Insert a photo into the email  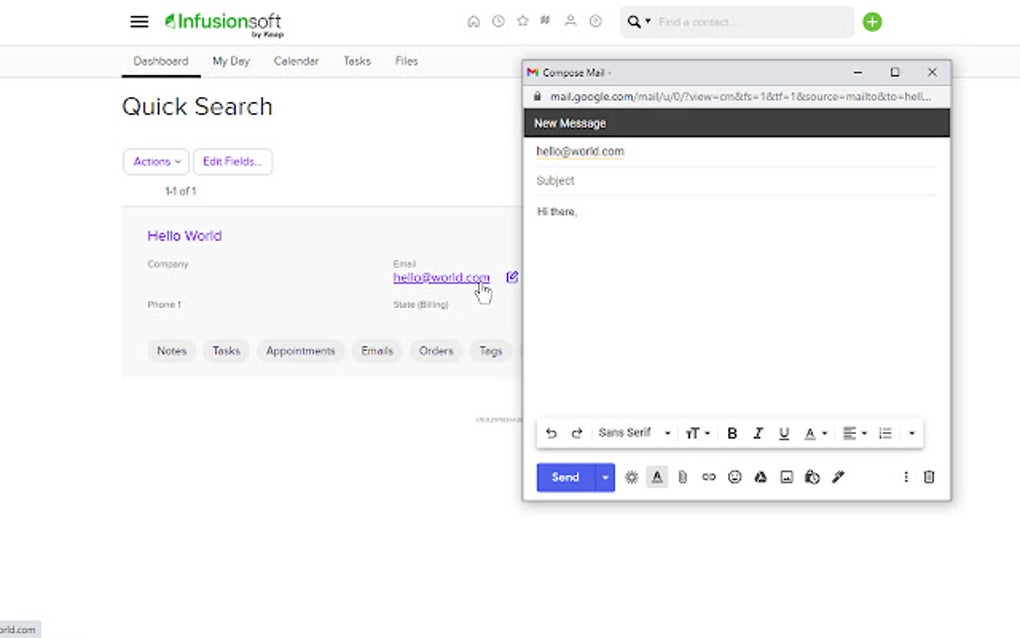[786, 477]
